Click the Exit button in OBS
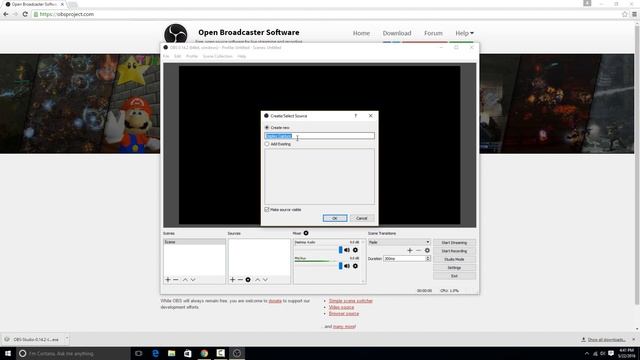Screen dimensions: 640x360 [x=454, y=276]
